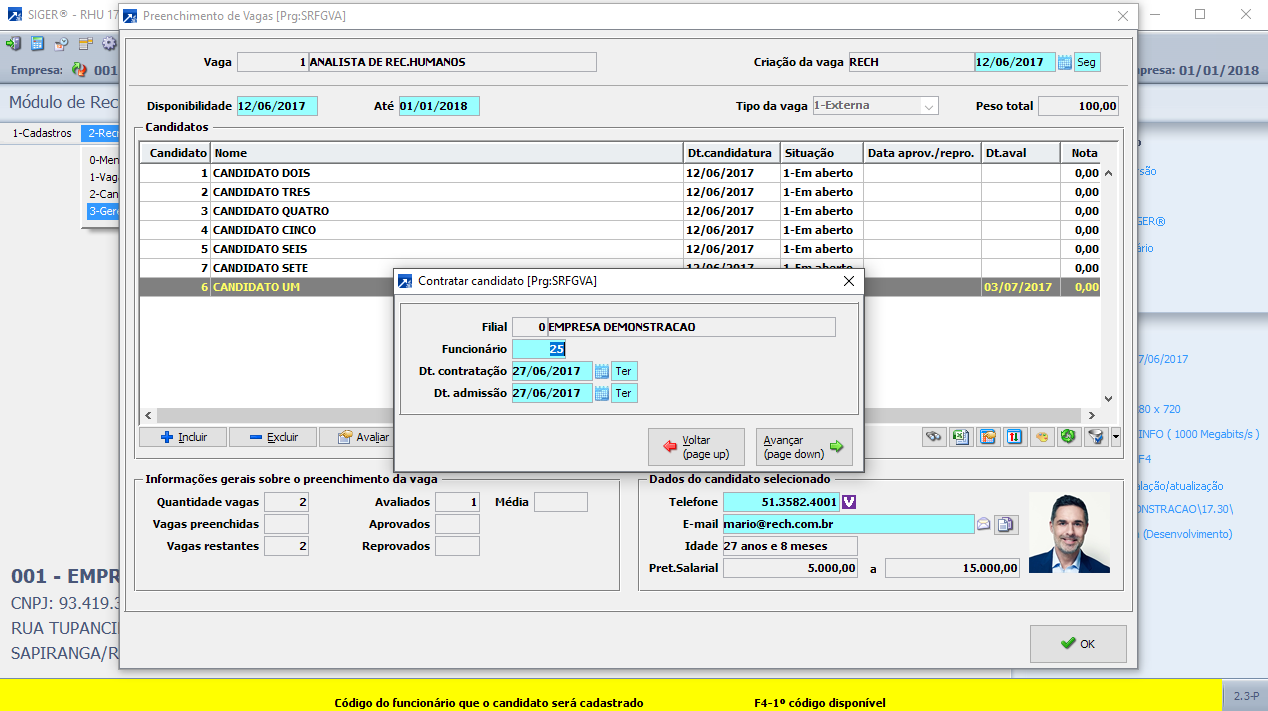Click the envelope icon beside E-mail
This screenshot has width=1268, height=711.
coord(983,524)
